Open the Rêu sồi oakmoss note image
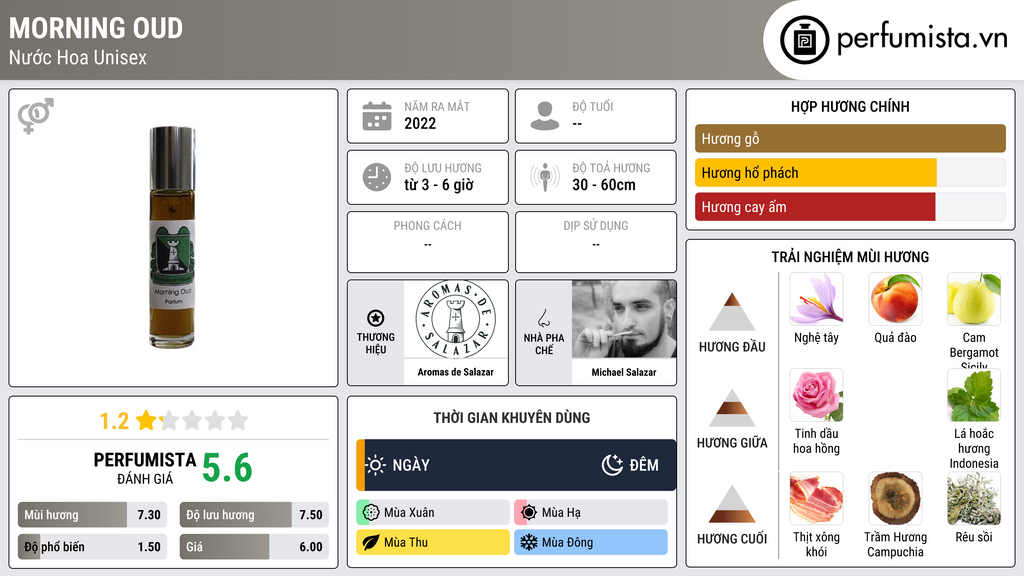Screen dimensions: 1024x576 tap(974, 499)
